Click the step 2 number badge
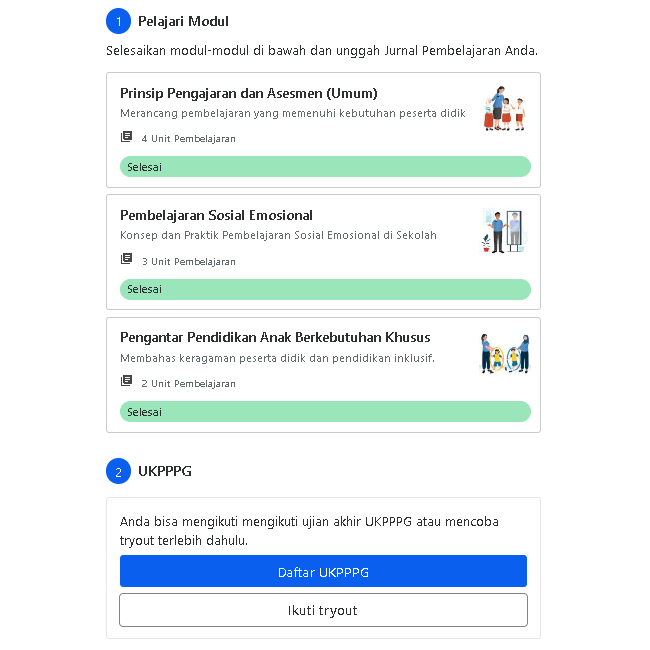Image resolution: width=650 pixels, height=650 pixels. click(x=118, y=471)
